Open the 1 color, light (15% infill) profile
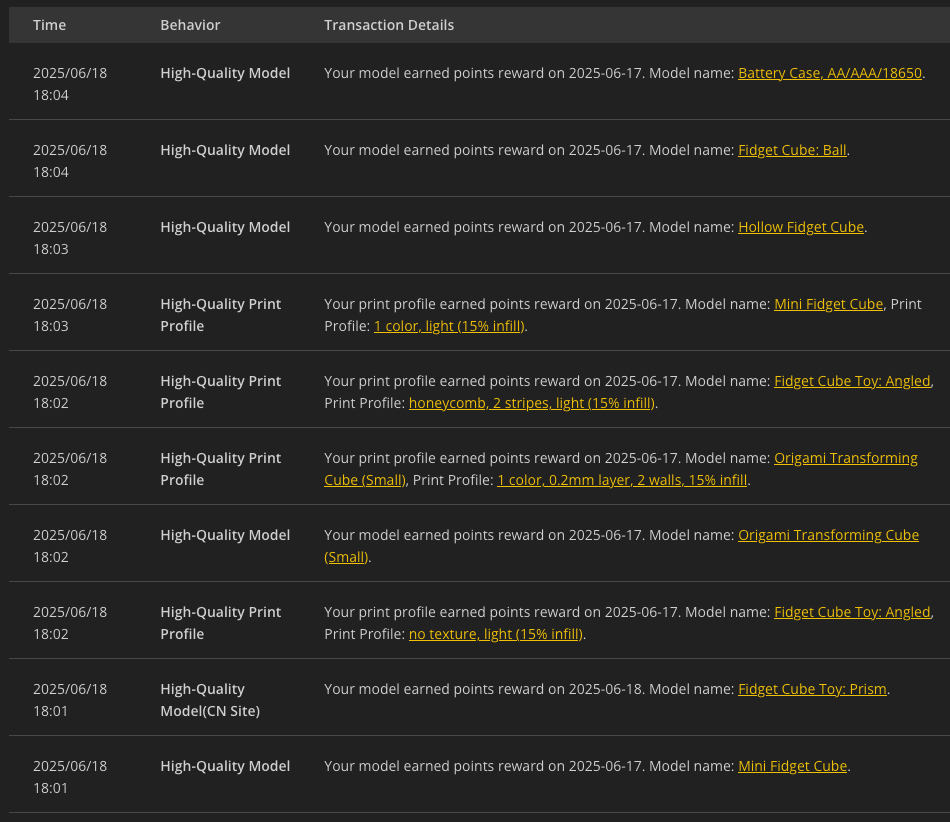The height and width of the screenshot is (822, 950). (x=449, y=326)
